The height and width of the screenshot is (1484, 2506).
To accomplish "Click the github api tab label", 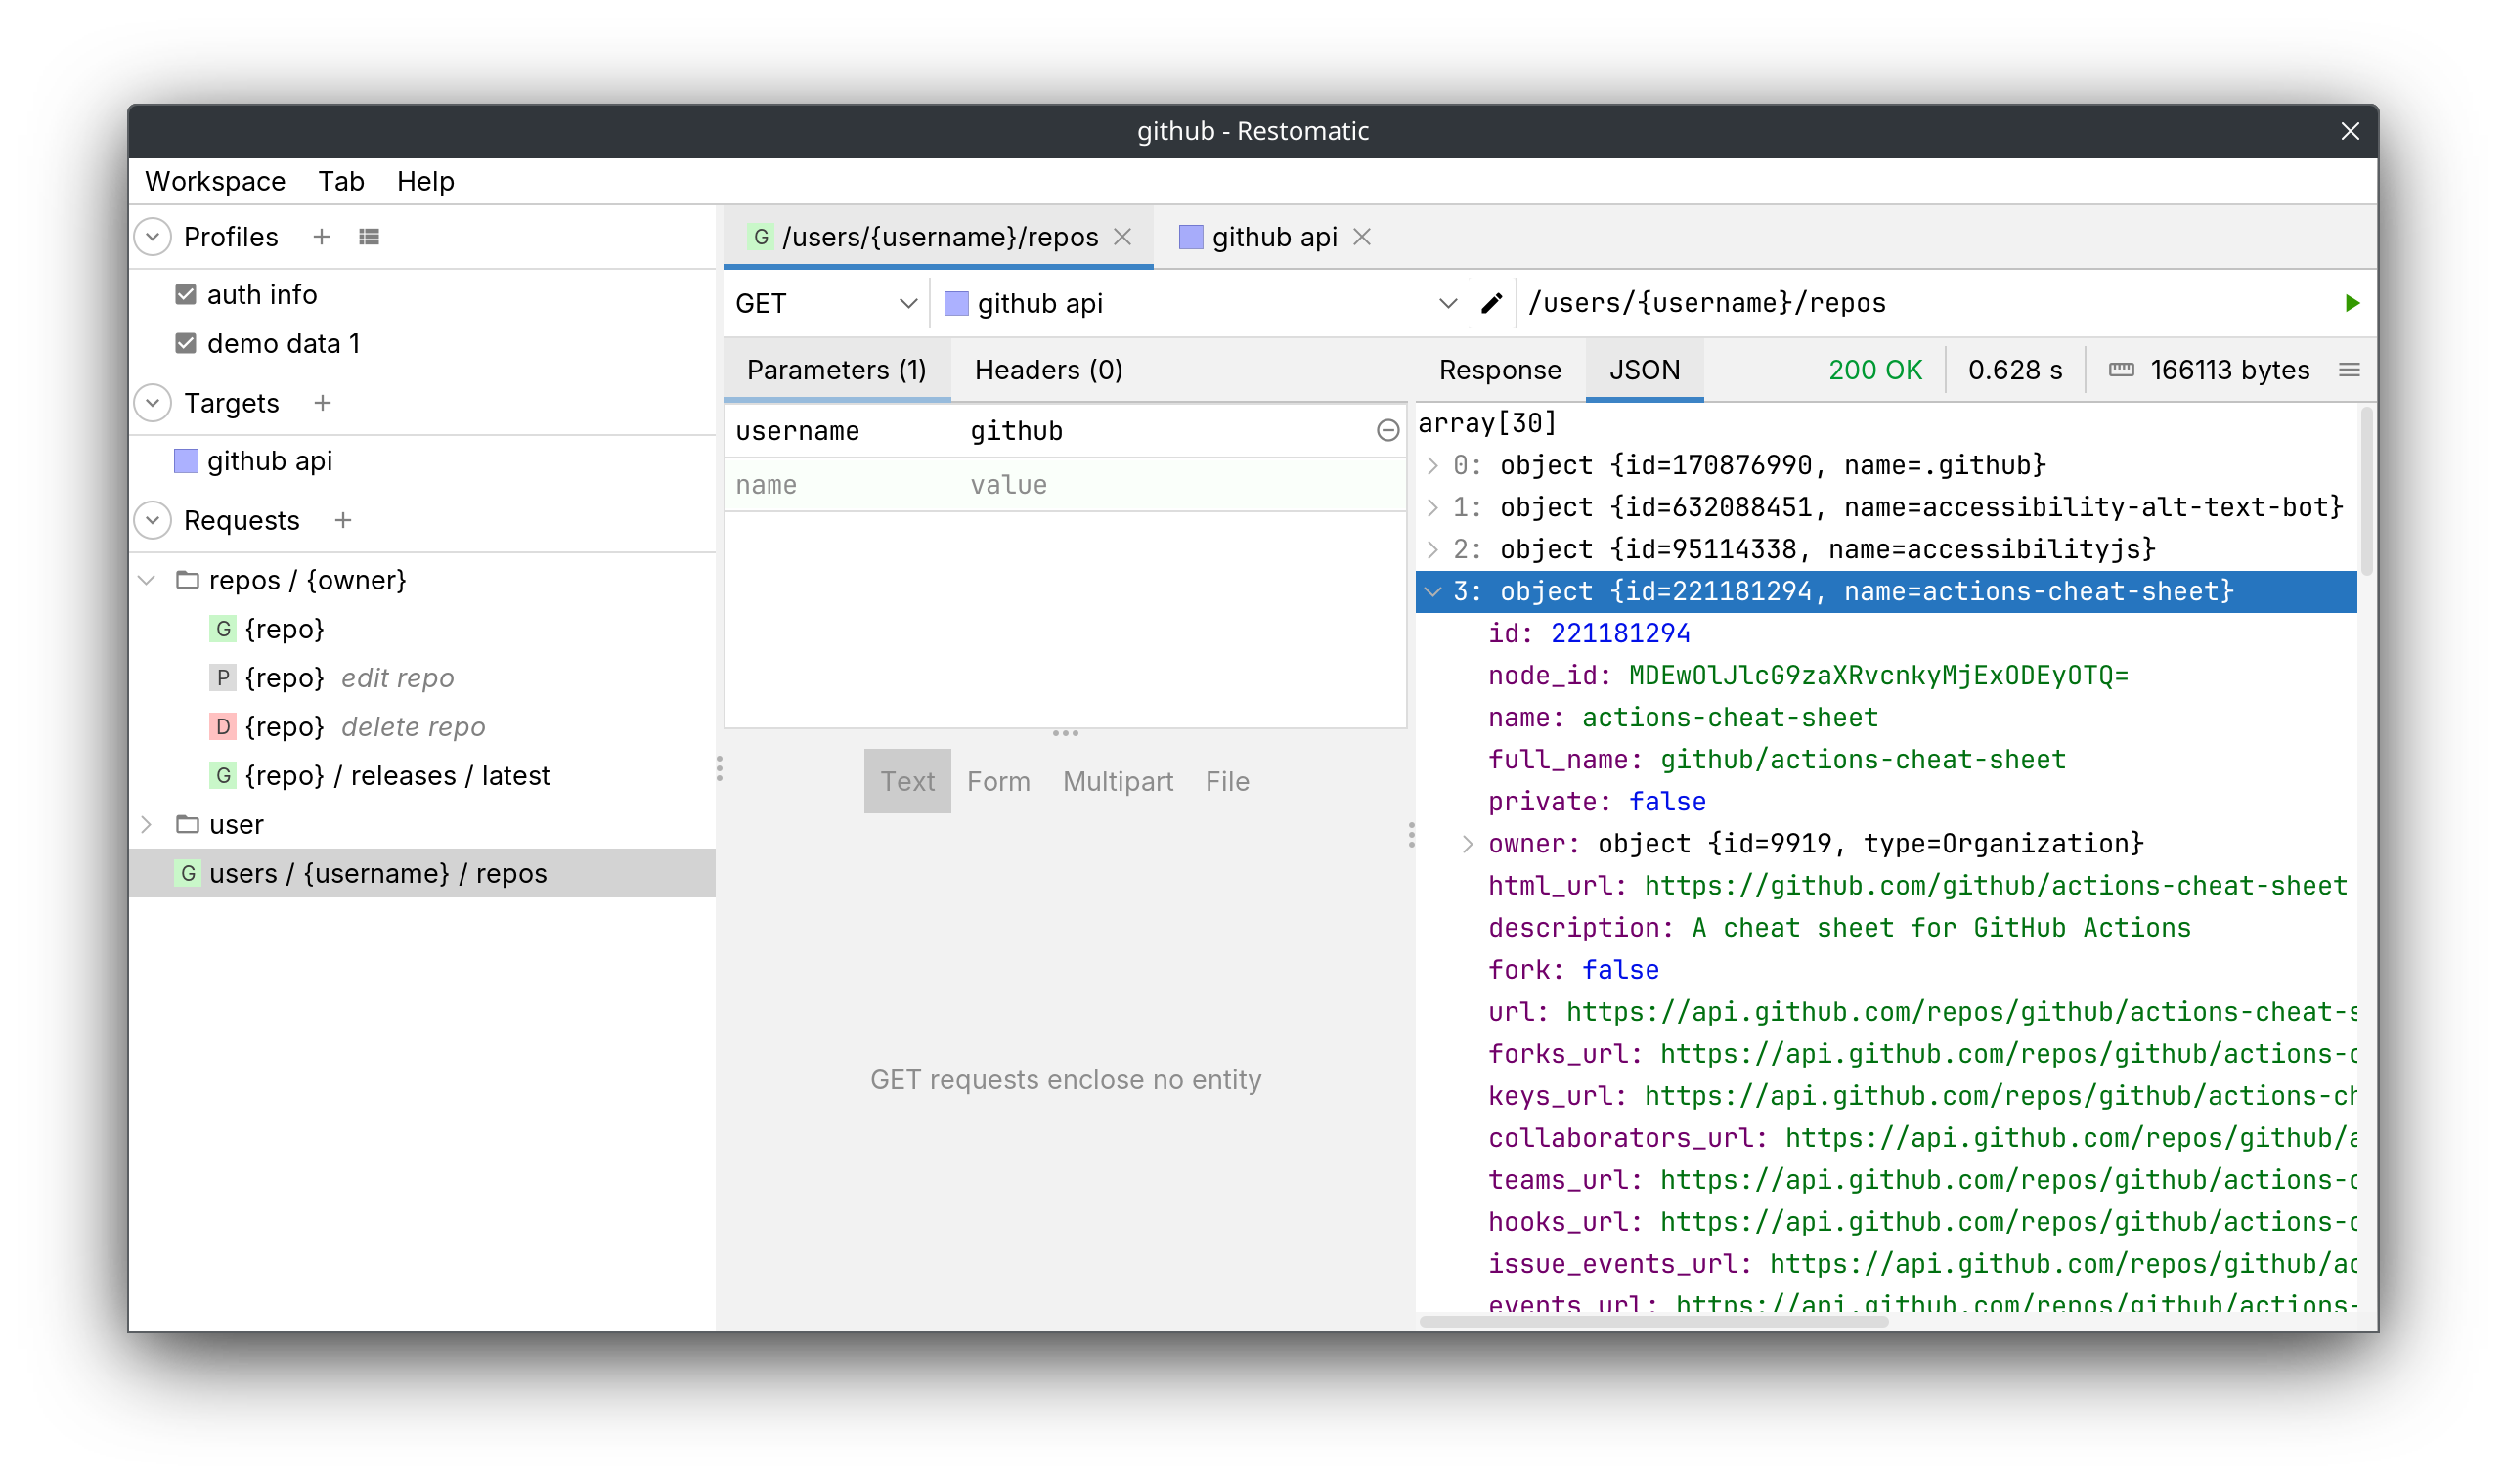I will [1273, 235].
